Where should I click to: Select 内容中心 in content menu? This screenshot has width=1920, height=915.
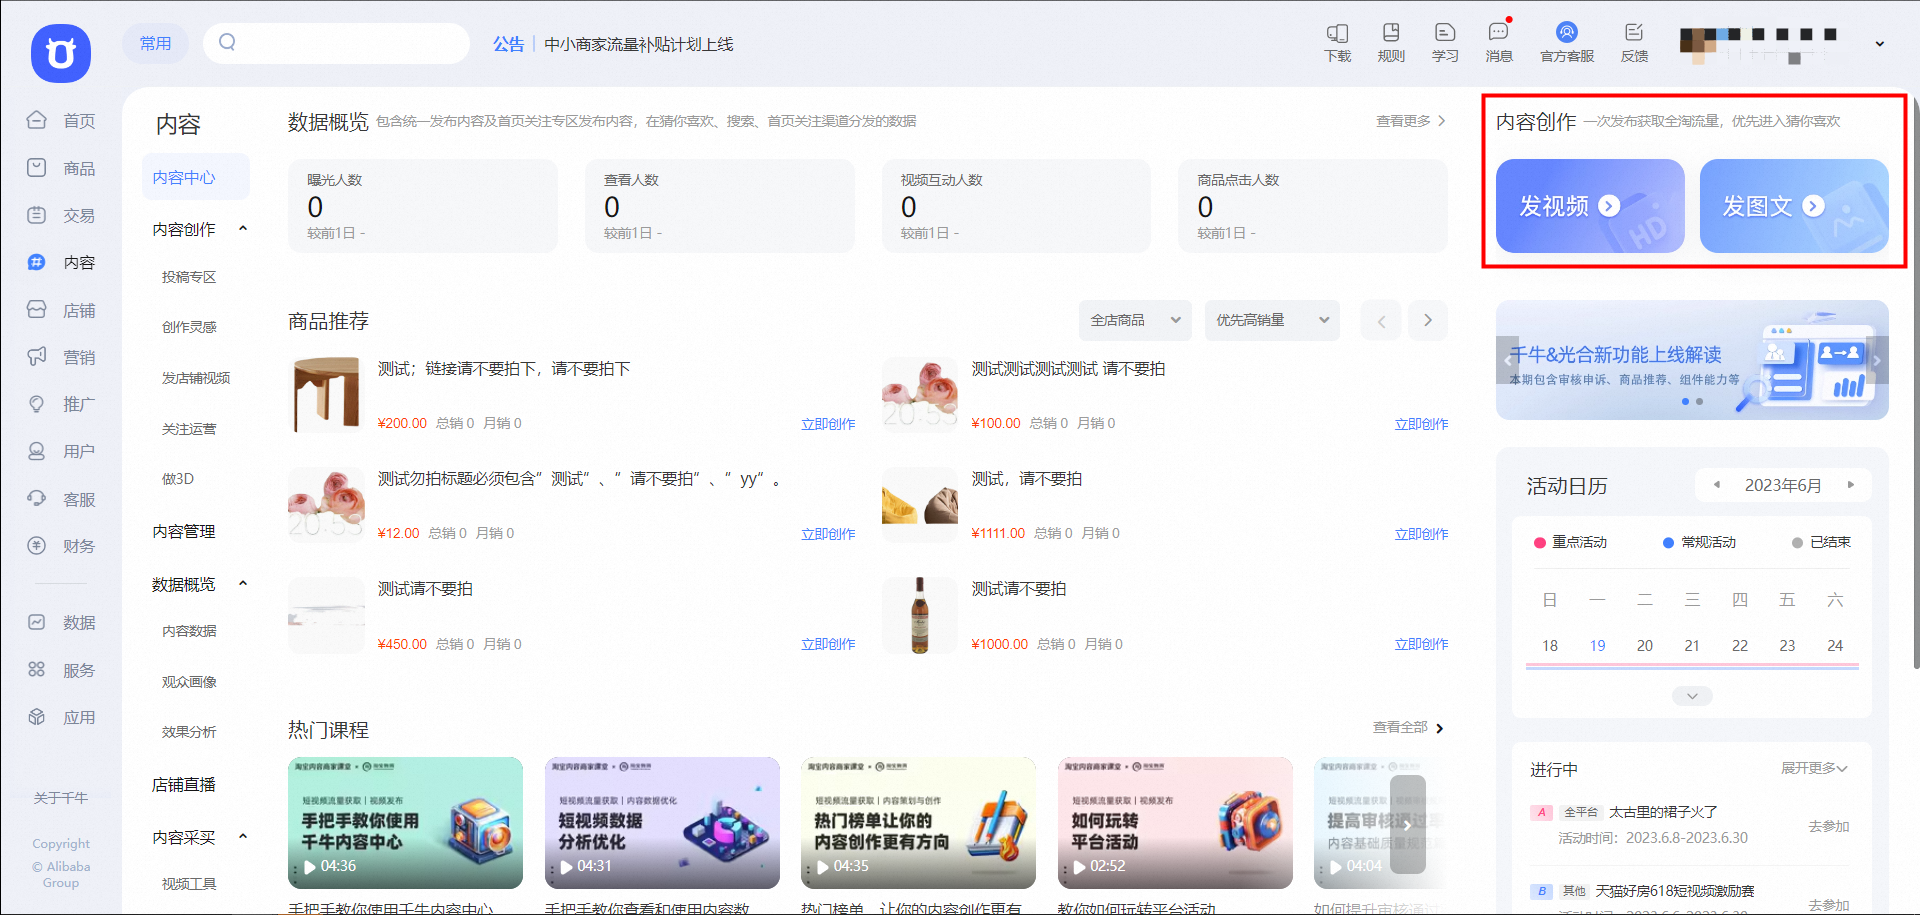(196, 177)
